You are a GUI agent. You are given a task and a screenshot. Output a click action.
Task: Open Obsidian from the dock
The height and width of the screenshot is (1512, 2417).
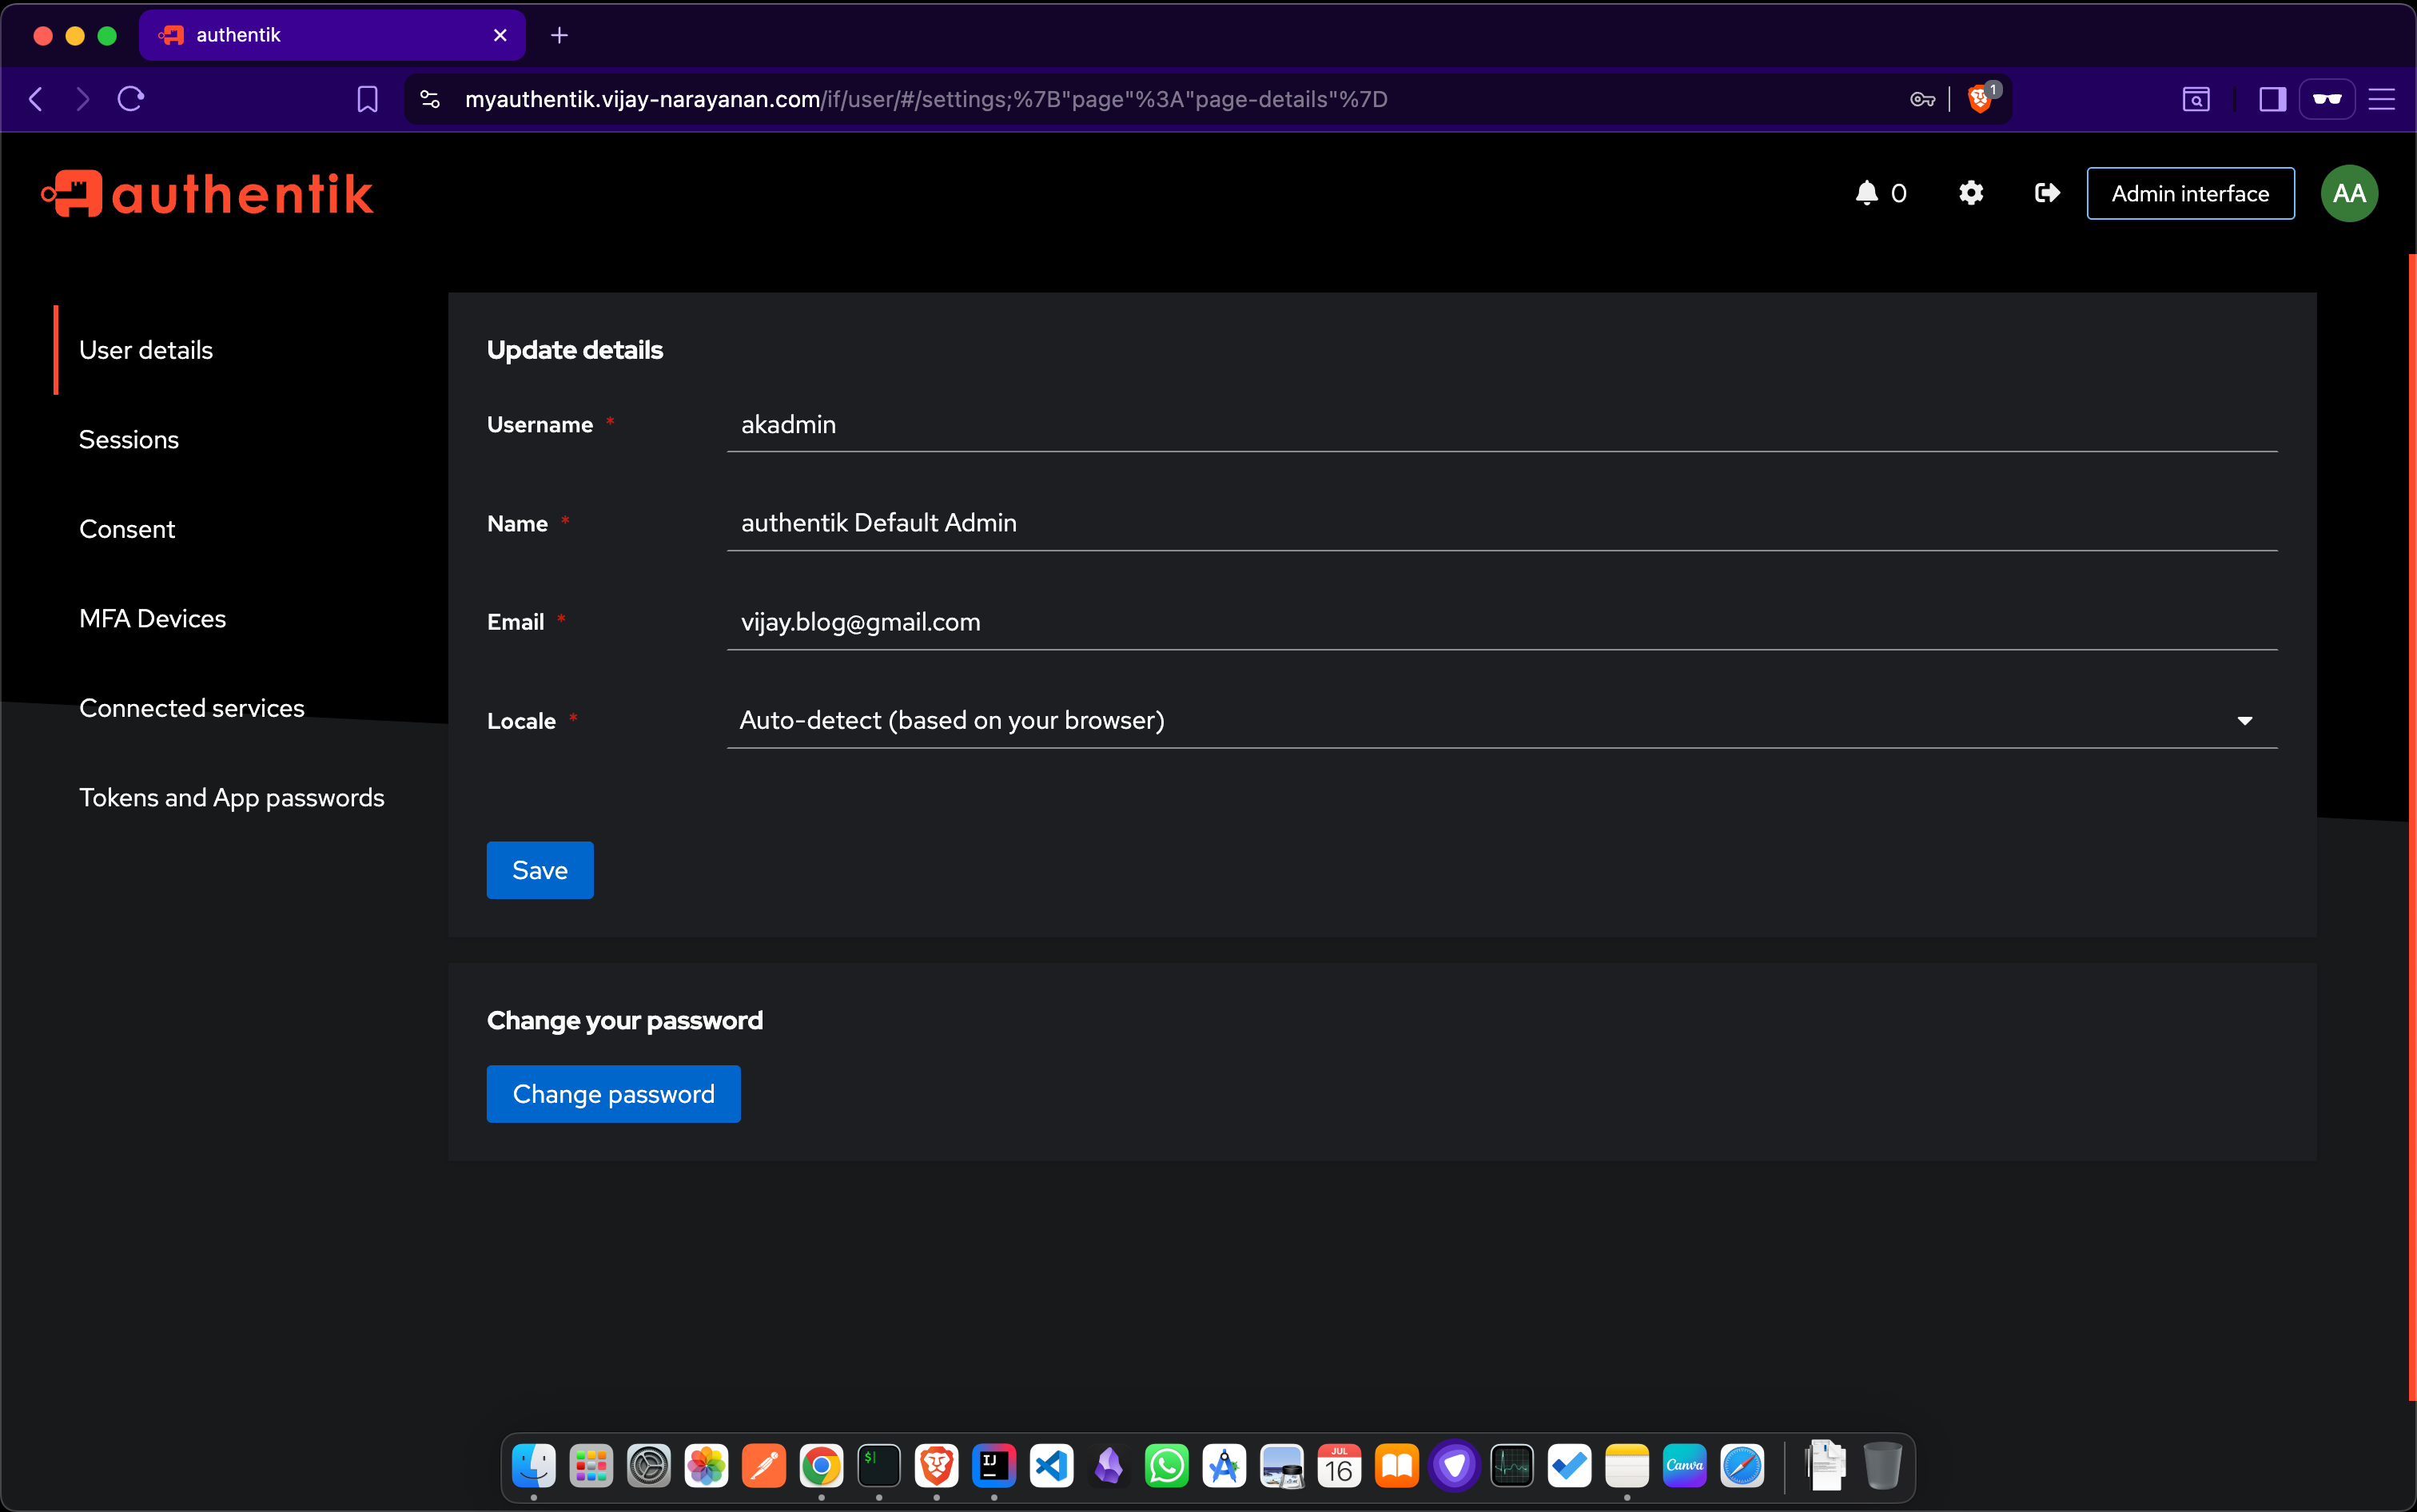1109,1466
